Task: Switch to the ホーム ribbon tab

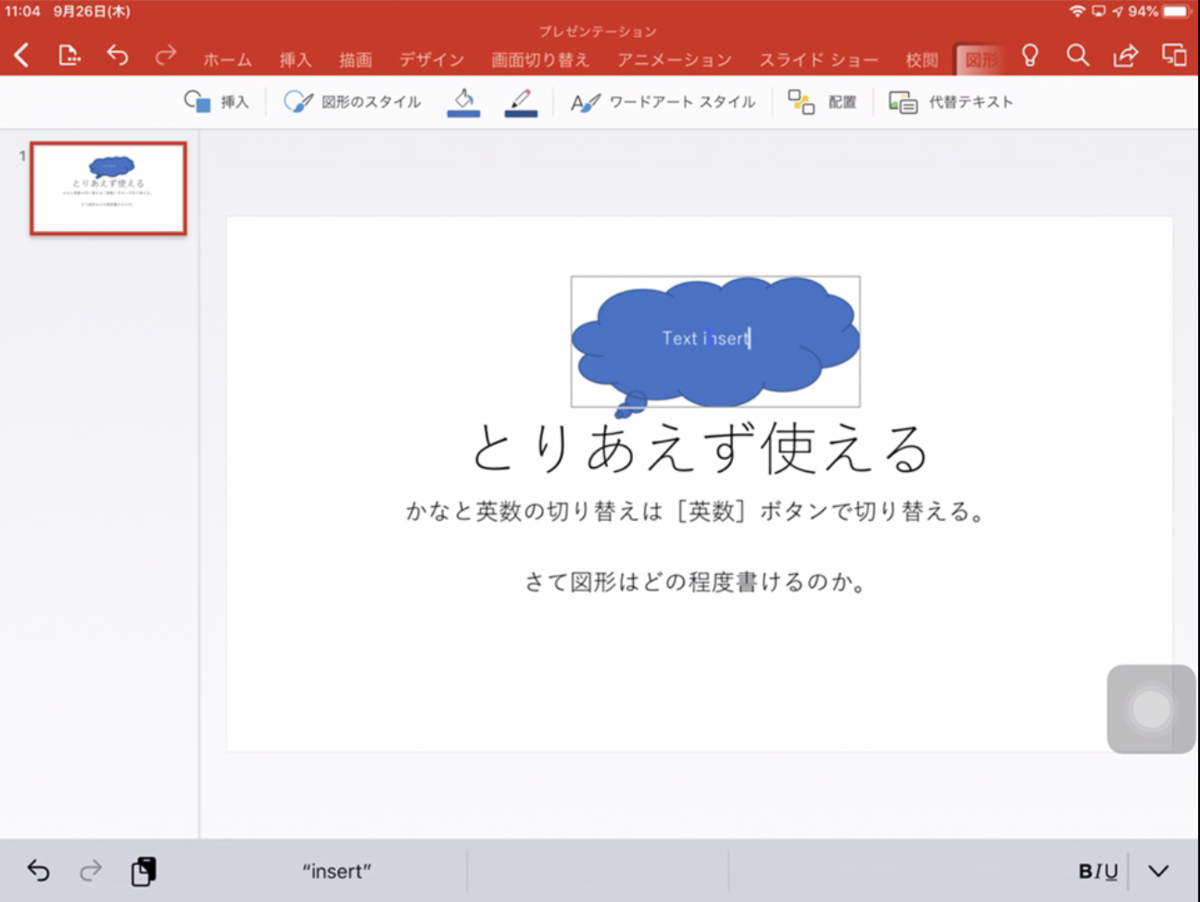Action: [227, 60]
